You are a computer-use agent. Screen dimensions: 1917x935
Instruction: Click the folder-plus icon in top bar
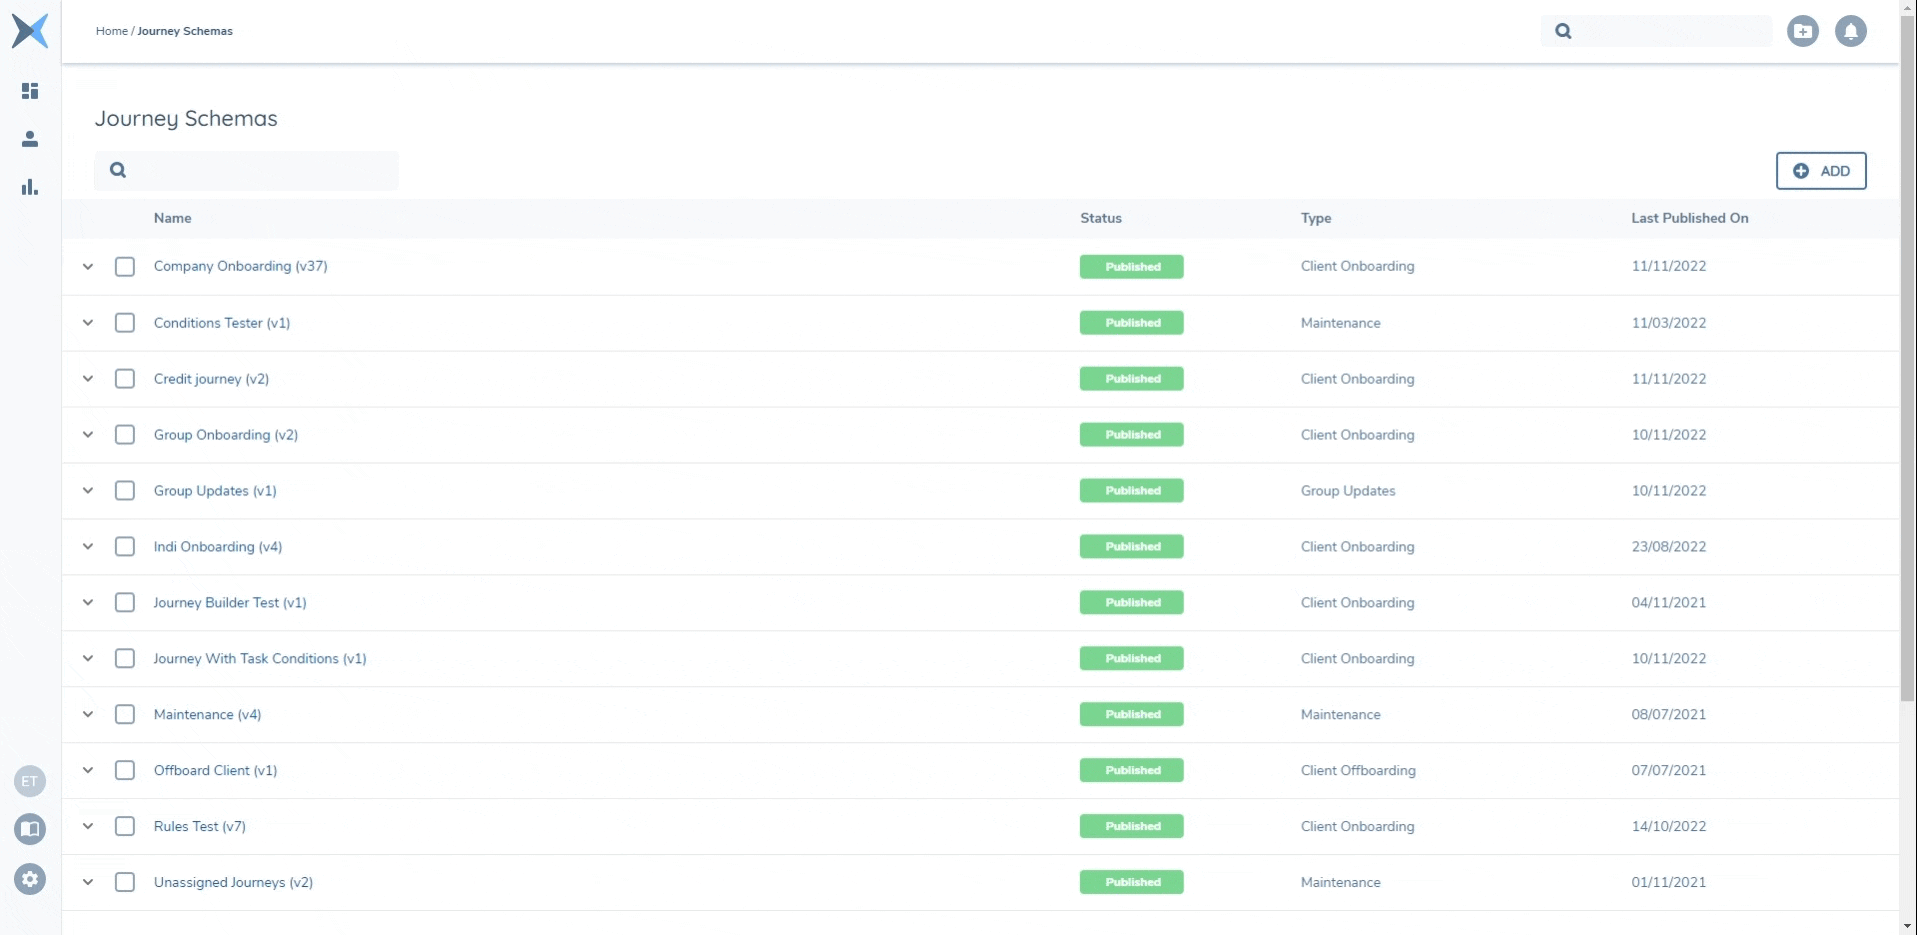[1802, 31]
